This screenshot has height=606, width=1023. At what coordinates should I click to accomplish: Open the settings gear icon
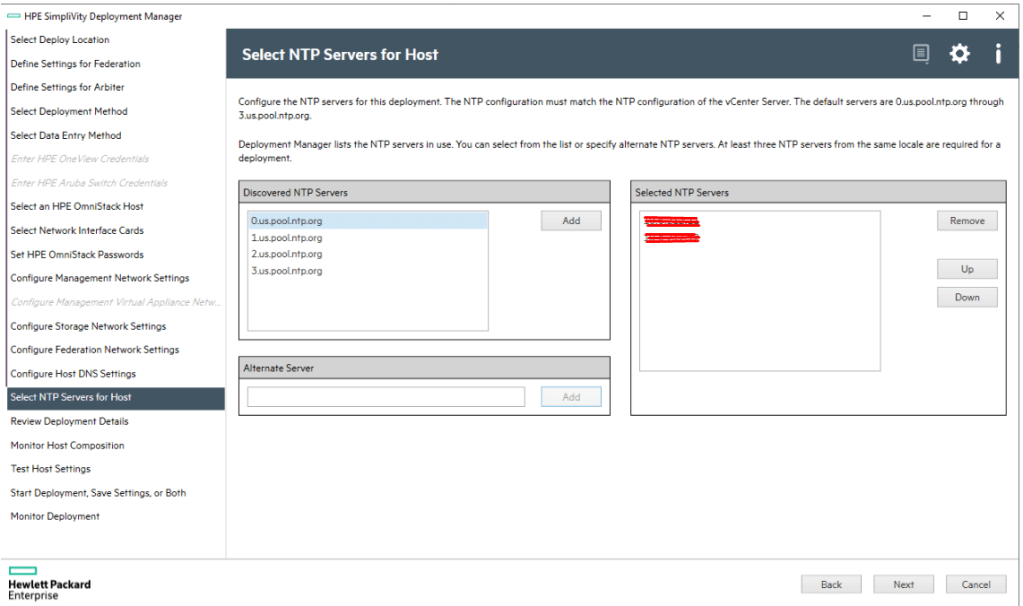click(x=959, y=54)
